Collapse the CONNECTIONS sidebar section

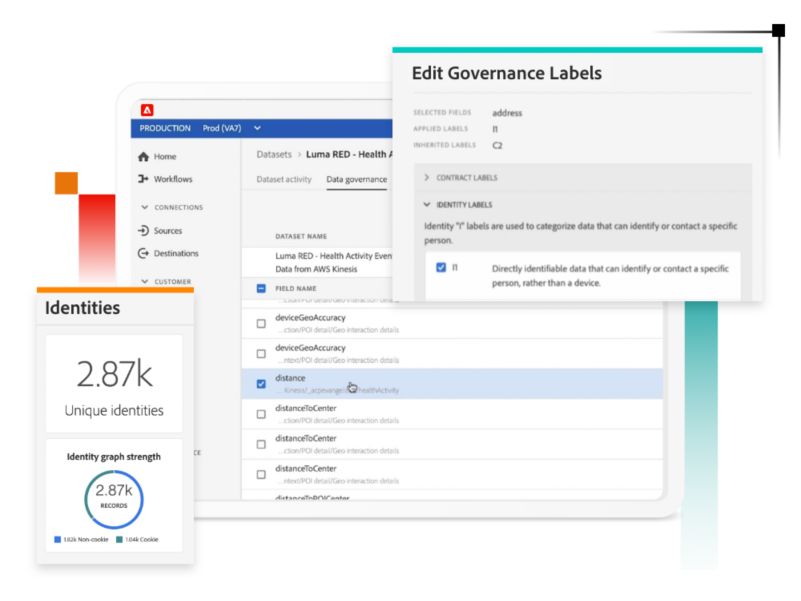pos(145,207)
